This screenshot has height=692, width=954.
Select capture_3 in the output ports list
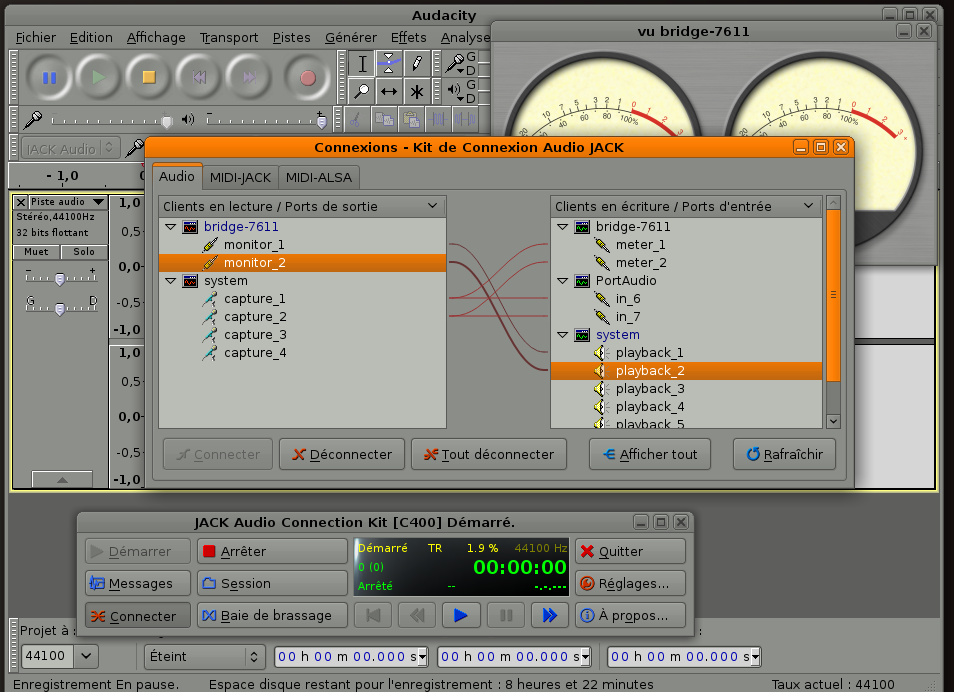pyautogui.click(x=254, y=335)
